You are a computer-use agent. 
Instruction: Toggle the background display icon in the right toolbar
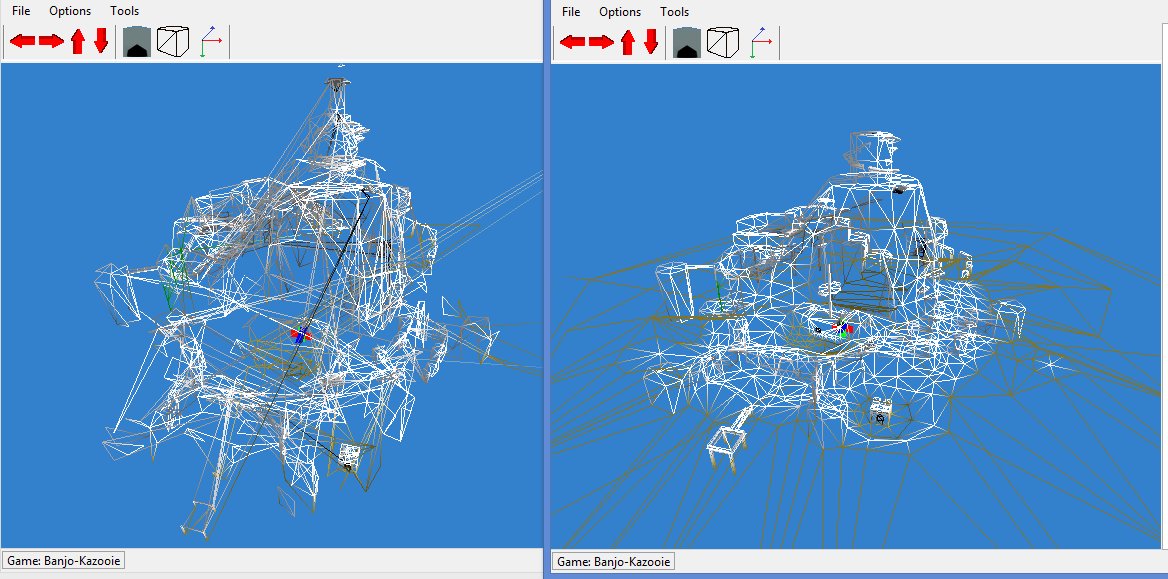pos(688,42)
